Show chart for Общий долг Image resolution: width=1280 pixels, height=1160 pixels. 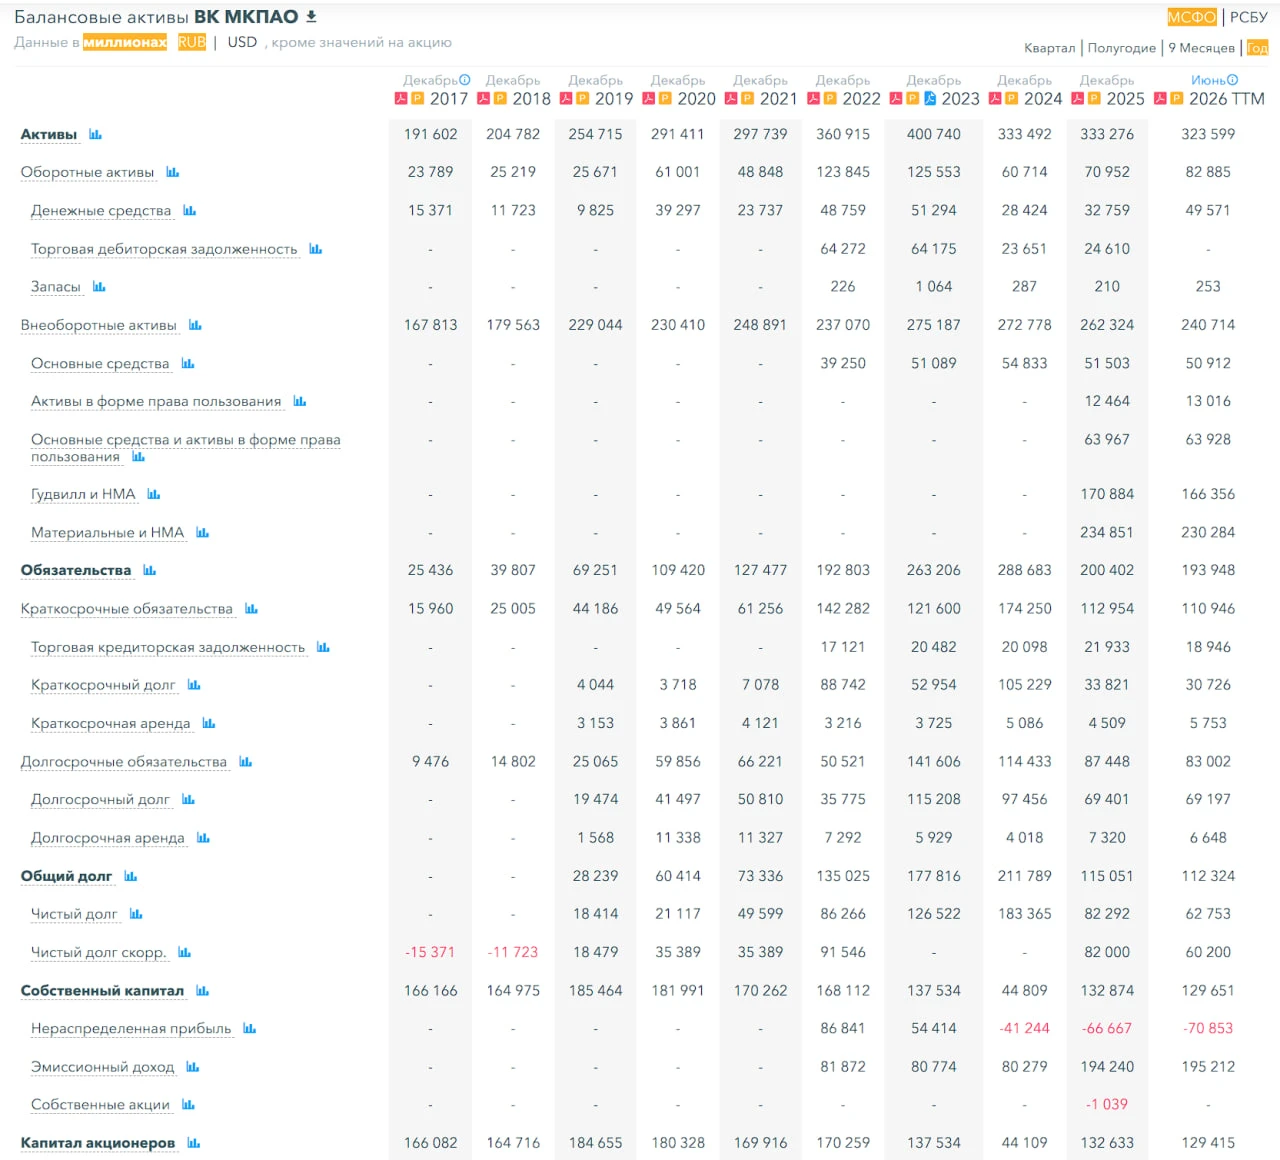point(131,876)
